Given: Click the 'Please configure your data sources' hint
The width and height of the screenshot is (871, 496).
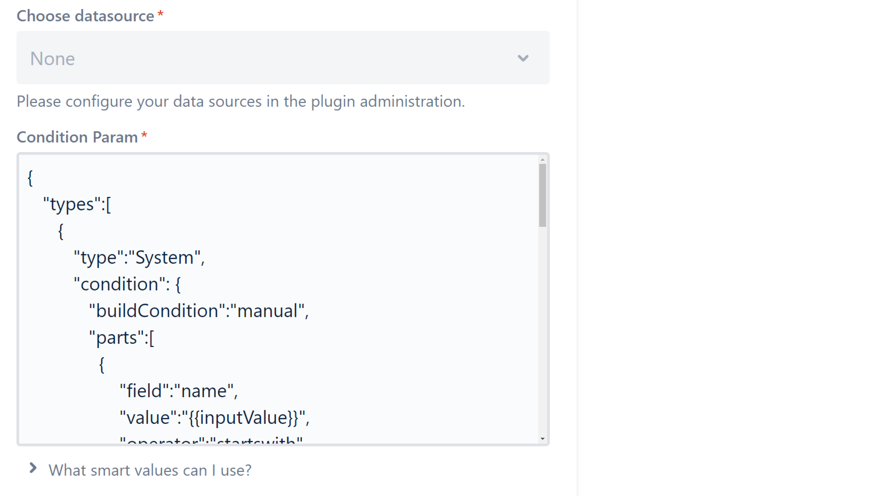Looking at the screenshot, I should click(240, 101).
